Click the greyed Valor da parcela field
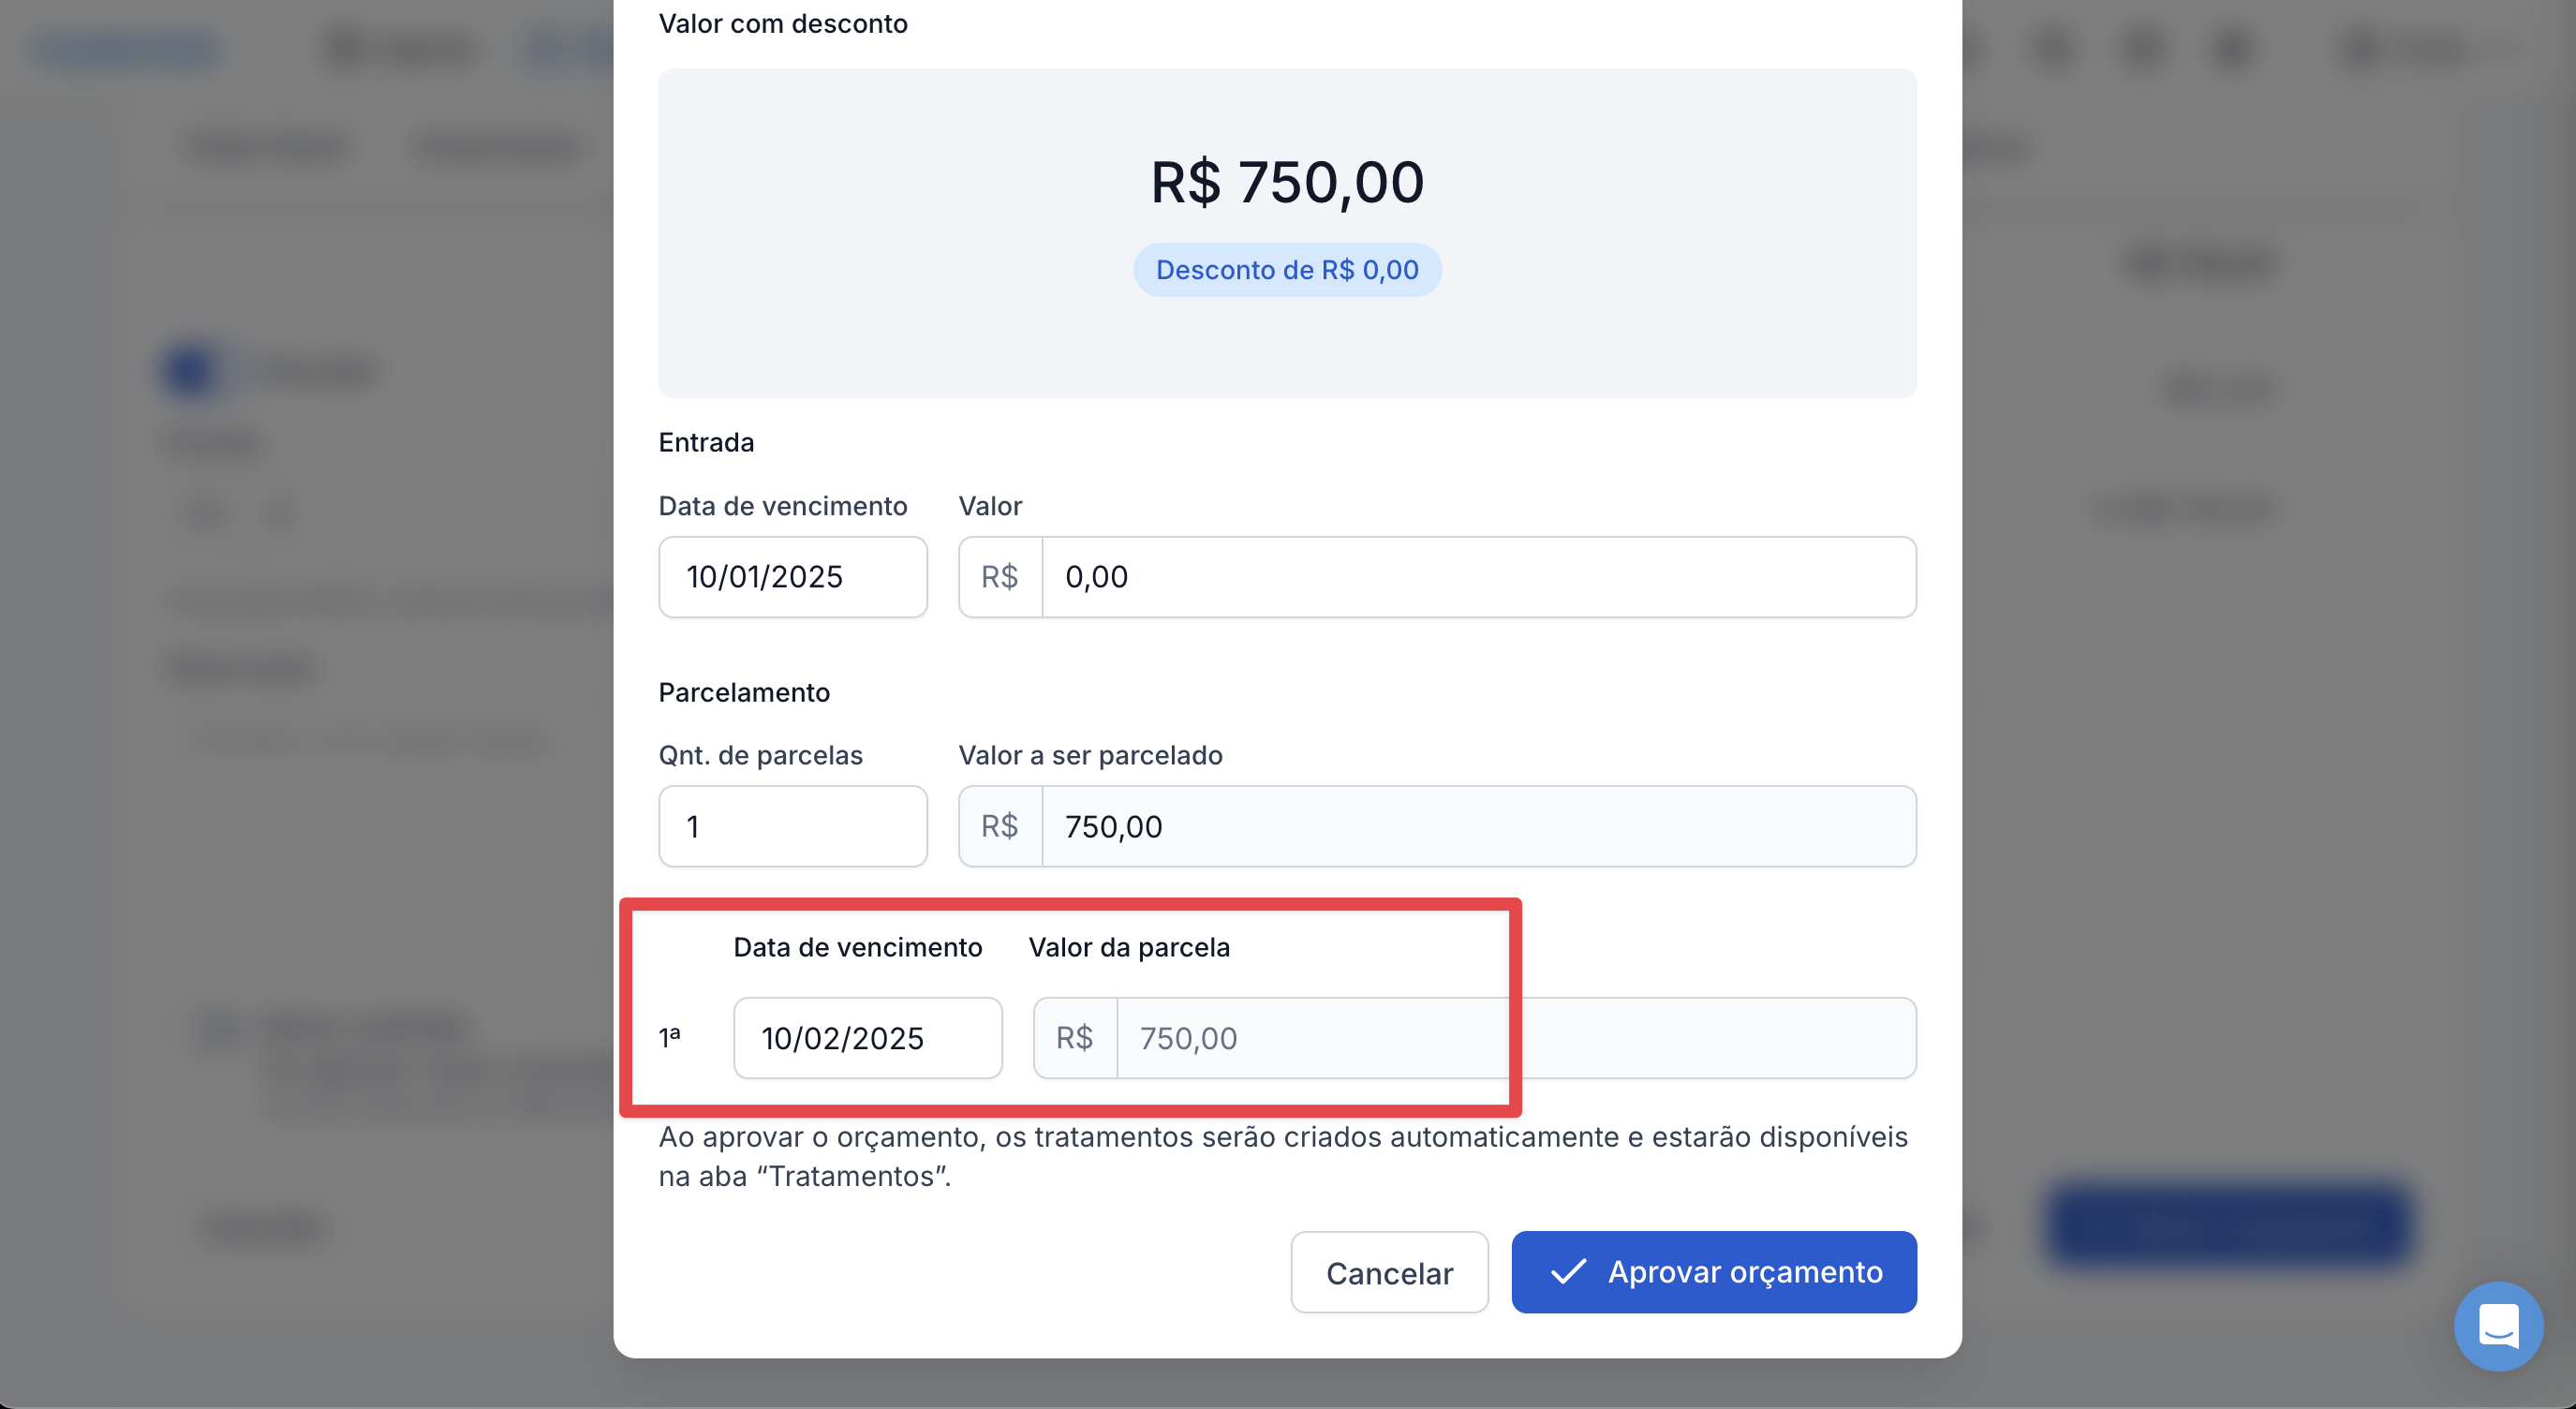 (1515, 1038)
